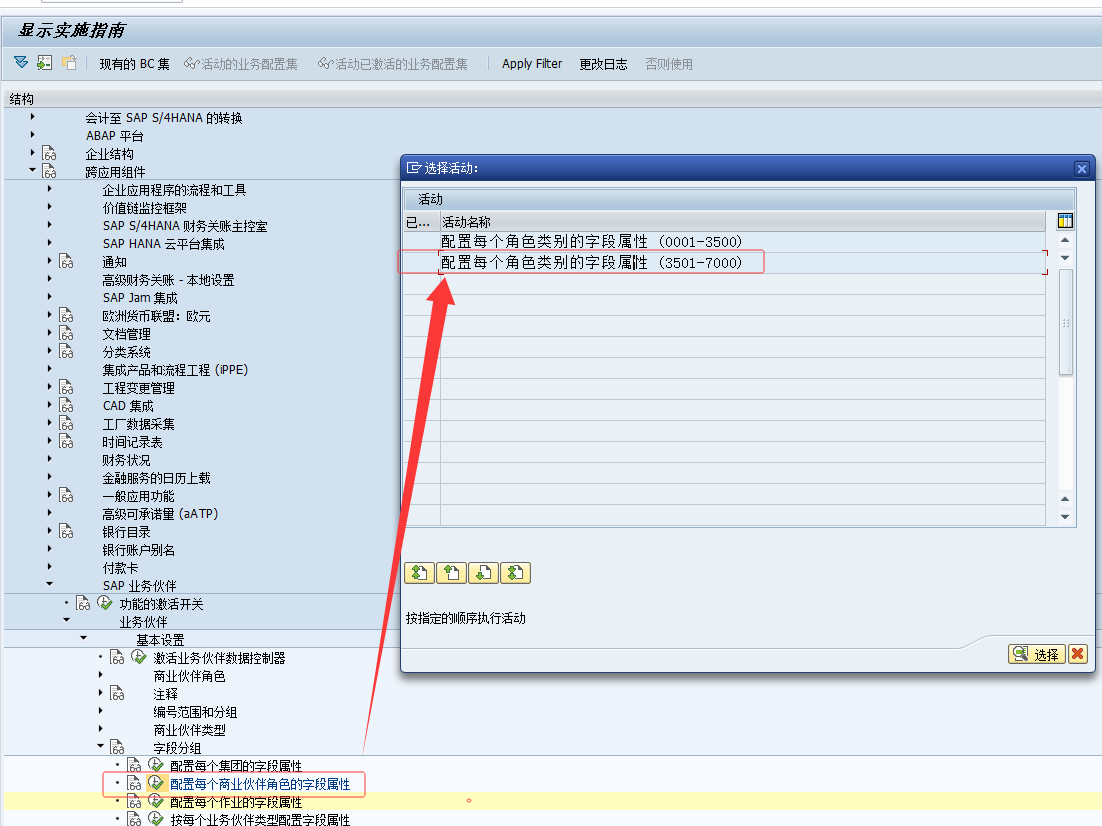Click 现有的 BC 集 in the toolbar

tap(134, 64)
